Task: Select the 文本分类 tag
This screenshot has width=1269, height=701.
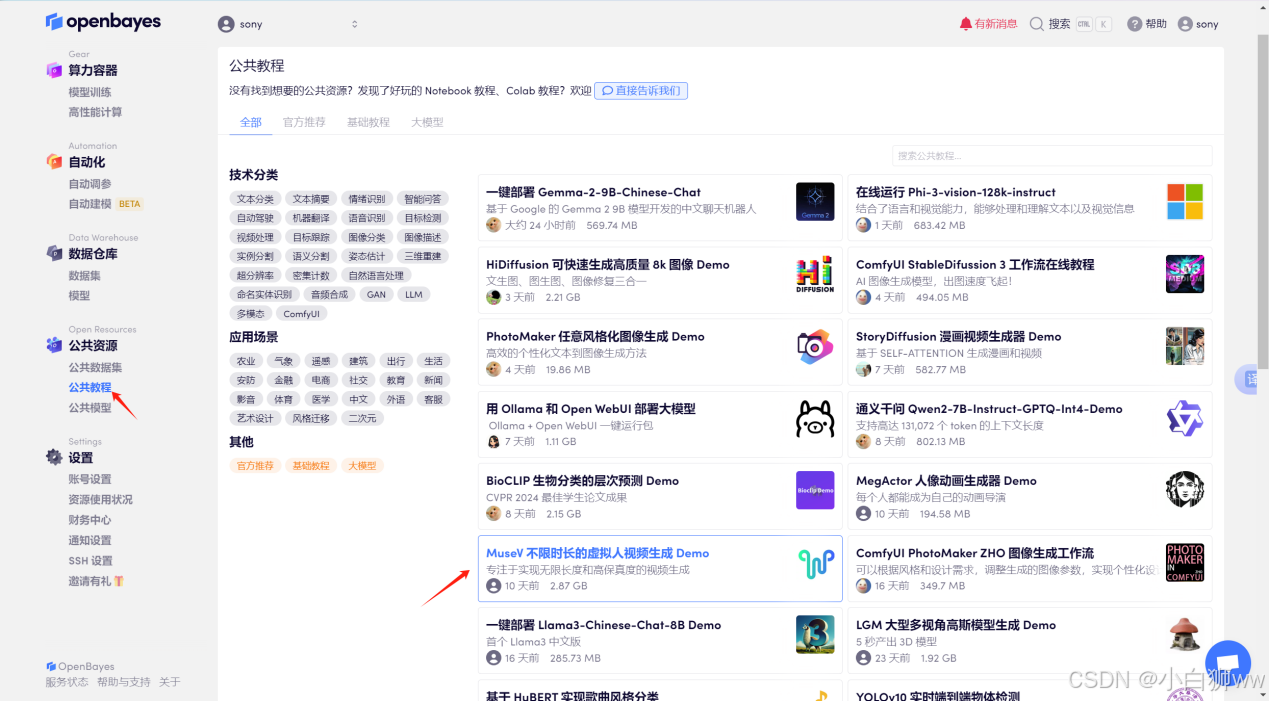Action: coord(255,199)
